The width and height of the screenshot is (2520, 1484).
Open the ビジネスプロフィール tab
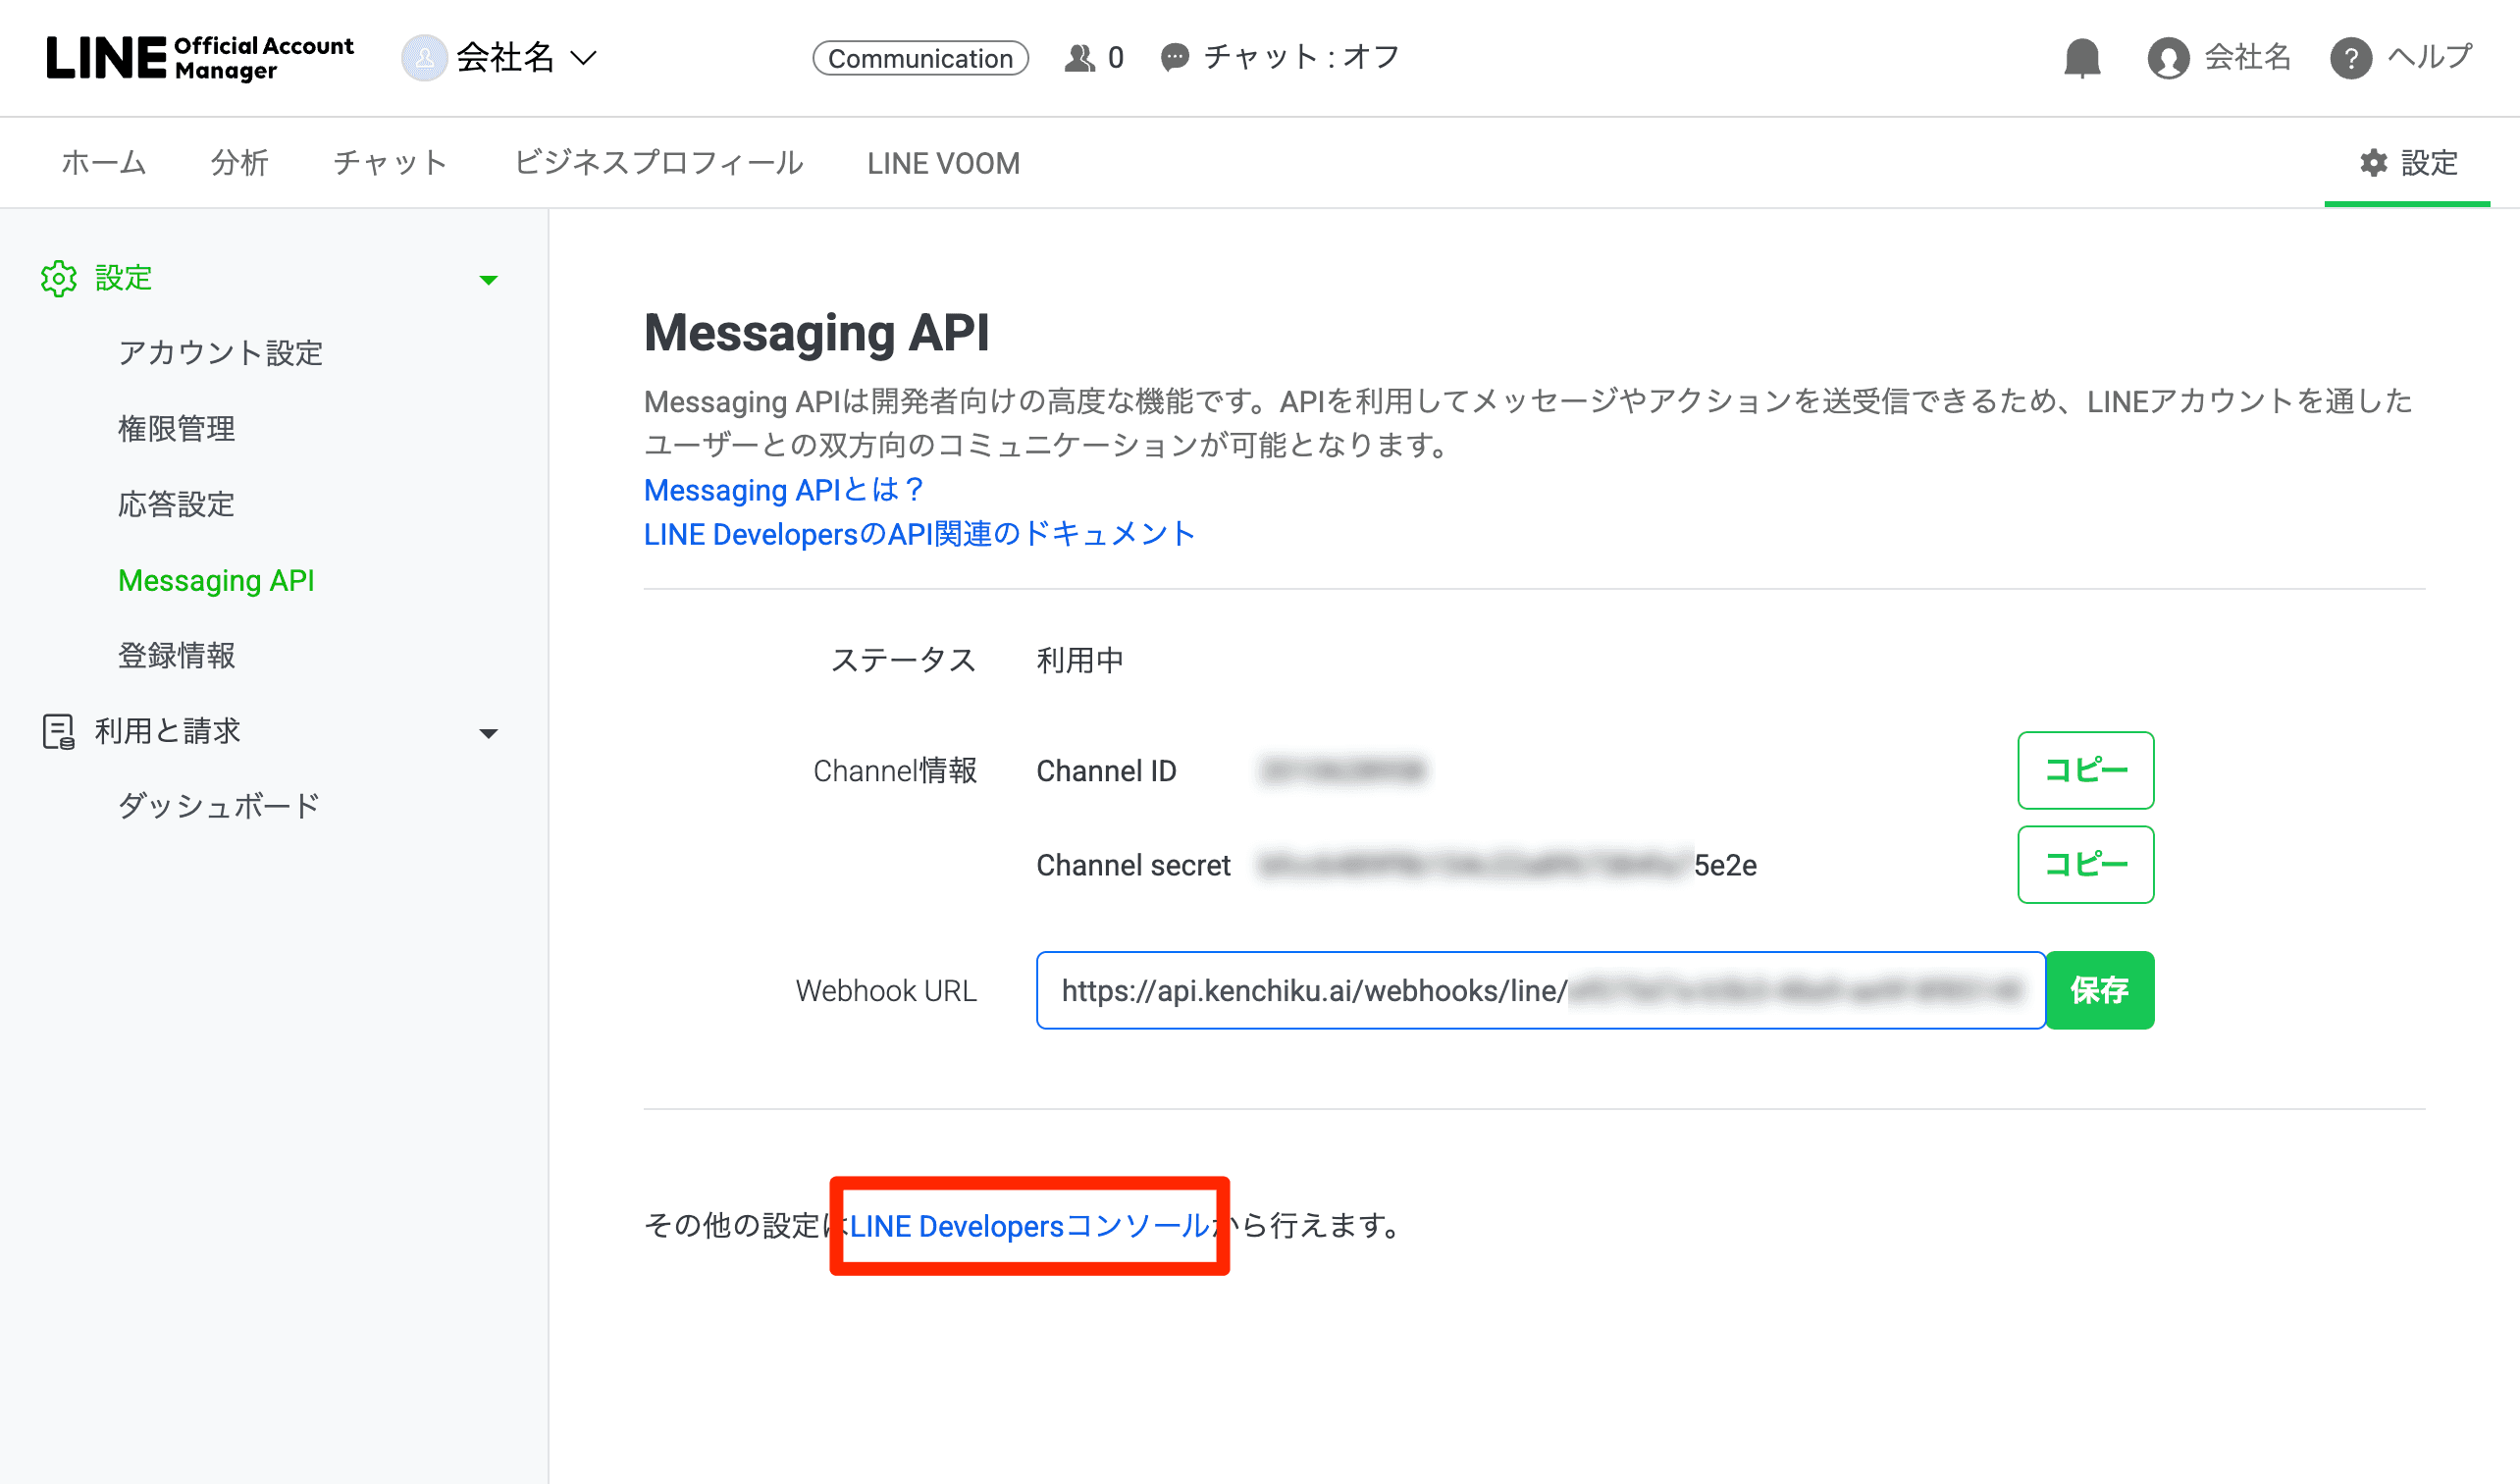(x=658, y=163)
